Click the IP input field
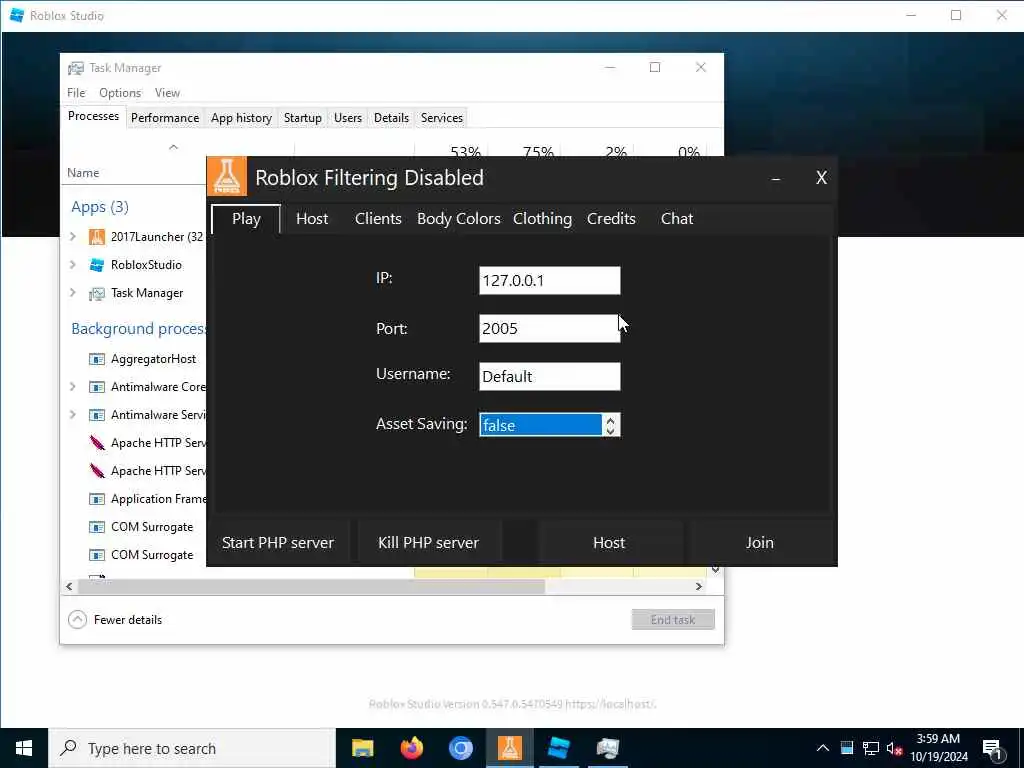 [549, 281]
